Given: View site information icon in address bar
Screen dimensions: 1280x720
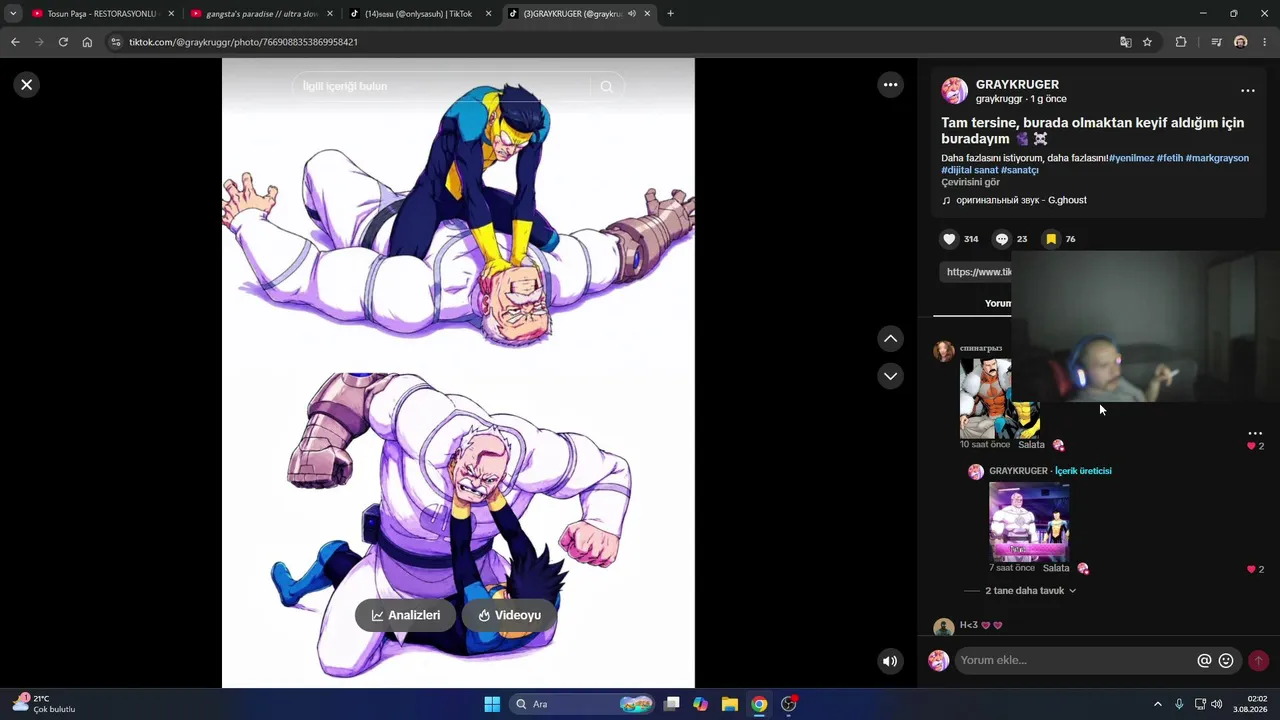Looking at the screenshot, I should 116,42.
